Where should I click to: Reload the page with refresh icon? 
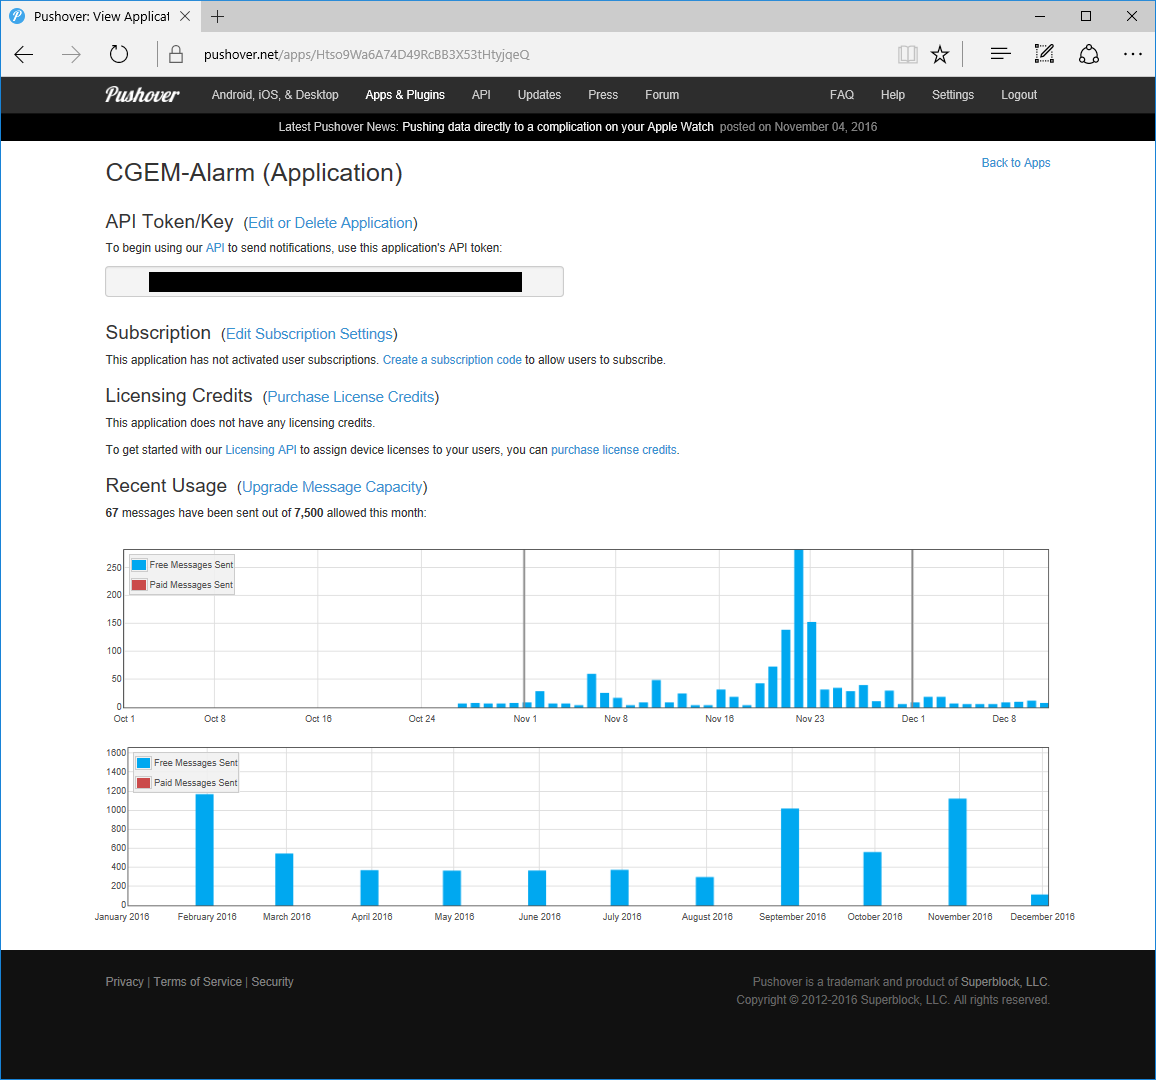pyautogui.click(x=119, y=55)
